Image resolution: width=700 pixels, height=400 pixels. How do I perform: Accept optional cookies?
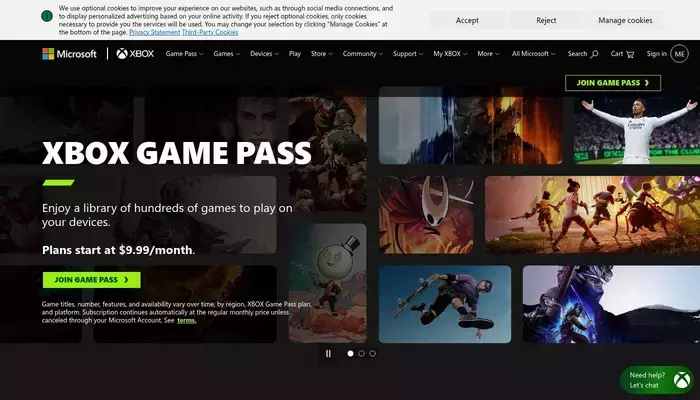[467, 20]
